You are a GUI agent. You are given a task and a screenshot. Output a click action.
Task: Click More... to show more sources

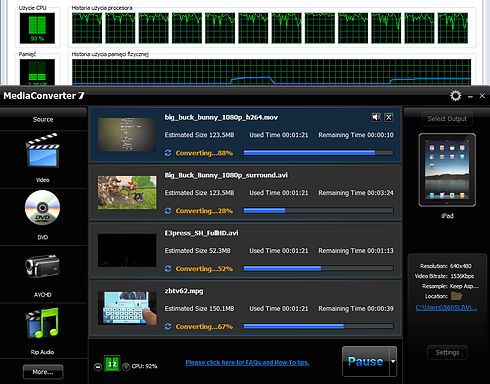point(43,372)
